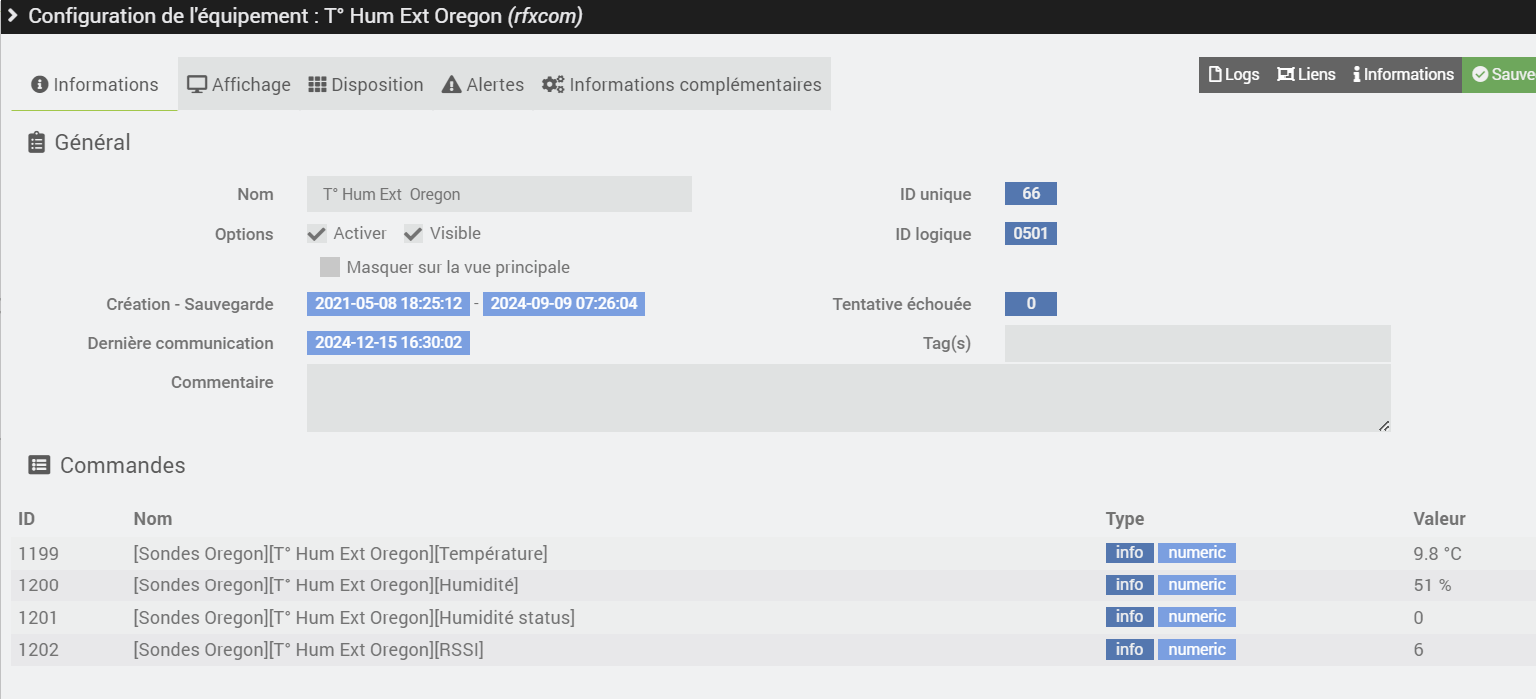Screen dimensions: 1536x699
Task: Uncheck the Activer checkbox
Action: tap(317, 234)
